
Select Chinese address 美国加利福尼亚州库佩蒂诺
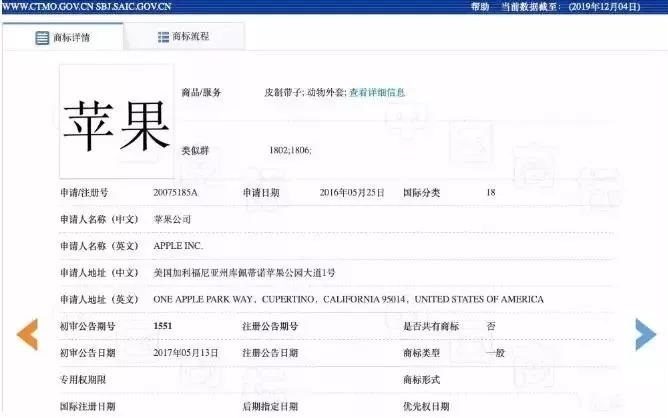[x=209, y=273]
